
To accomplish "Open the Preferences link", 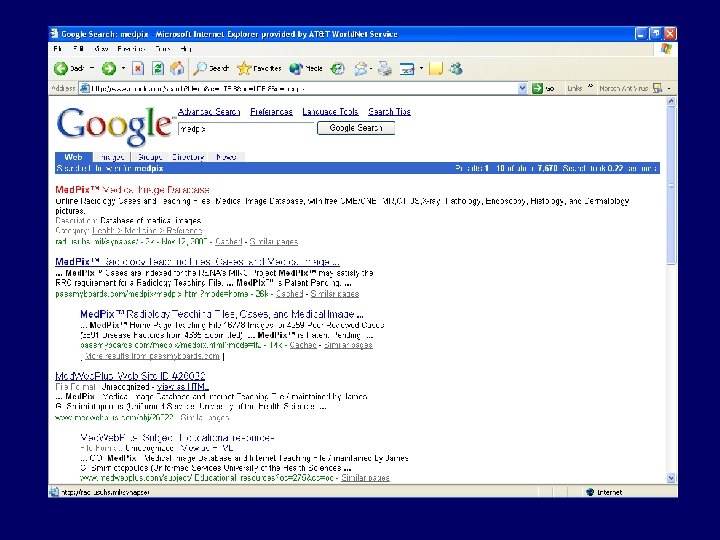I will pos(271,112).
